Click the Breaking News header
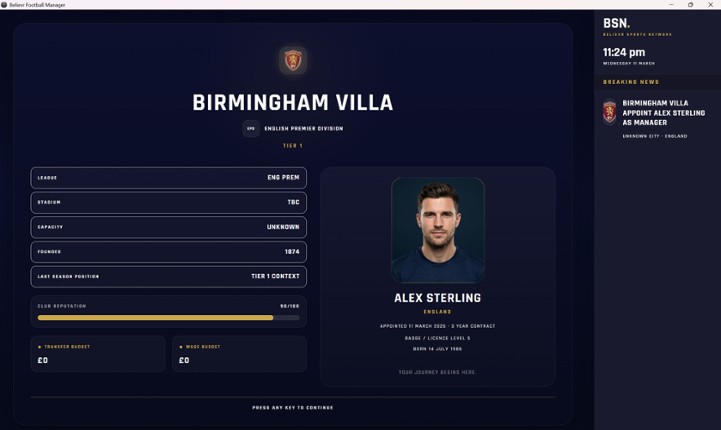 click(631, 82)
